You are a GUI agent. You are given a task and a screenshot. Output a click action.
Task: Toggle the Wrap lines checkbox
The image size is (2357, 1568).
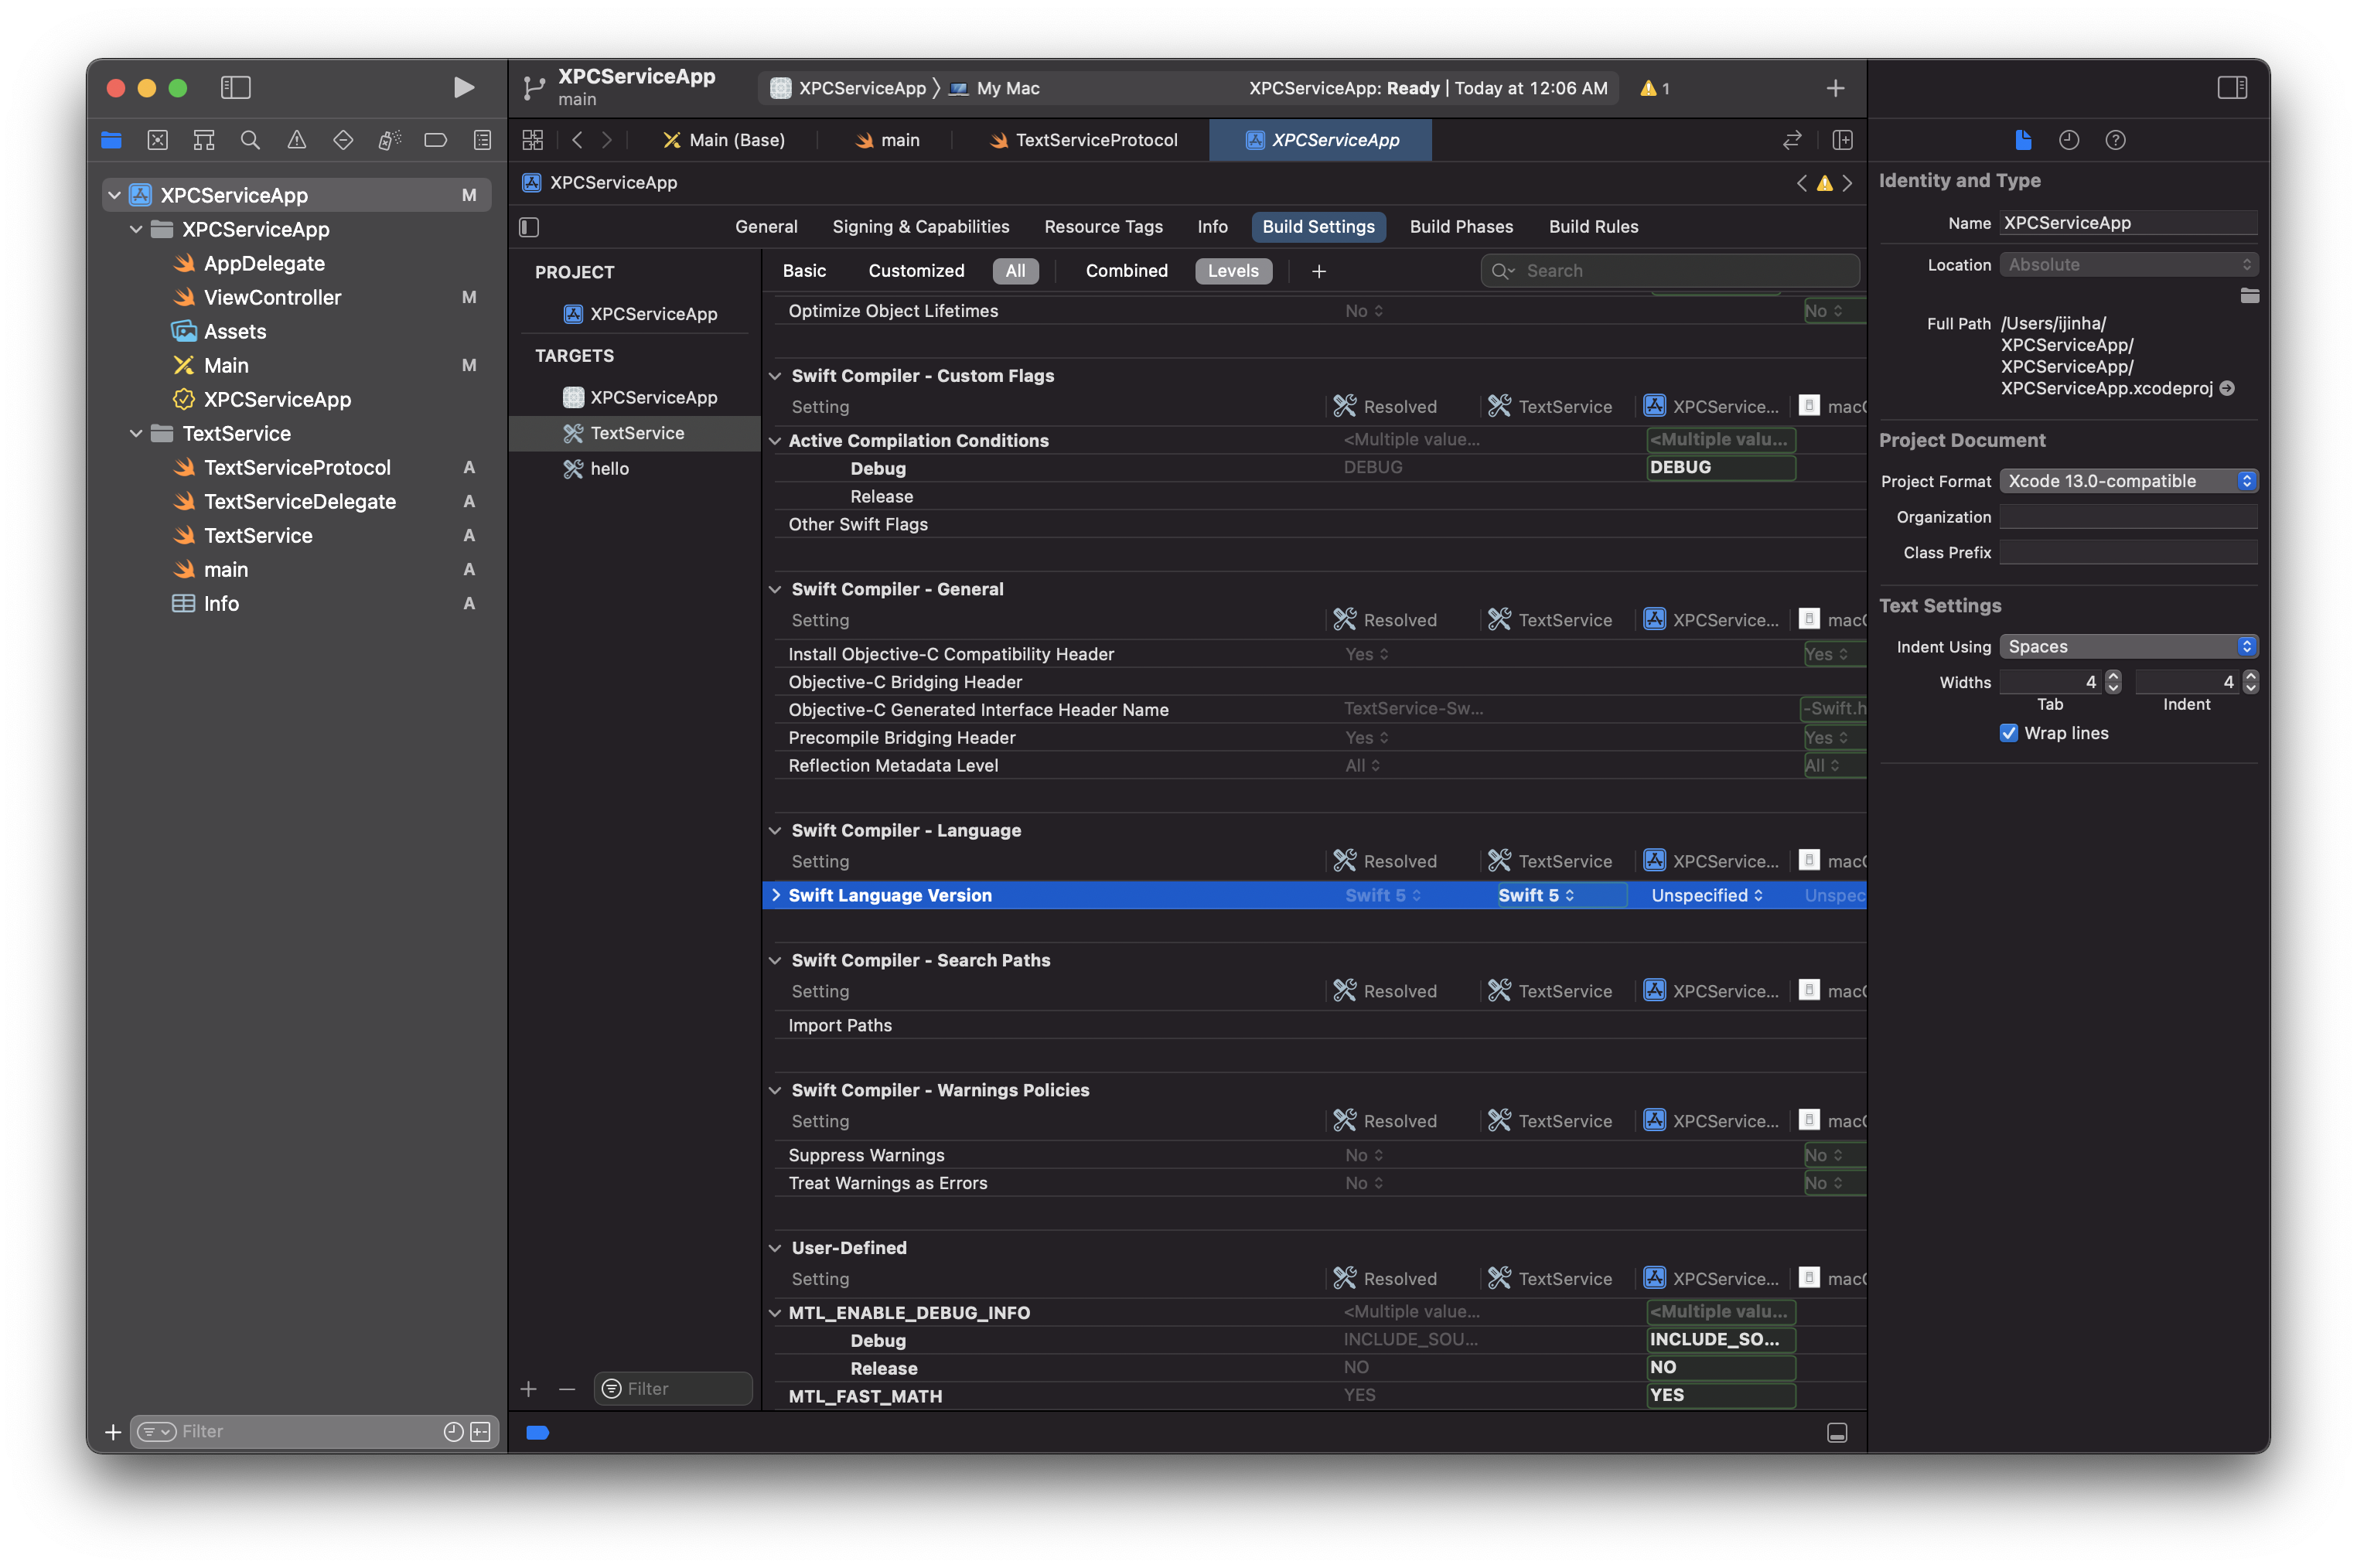2008,733
